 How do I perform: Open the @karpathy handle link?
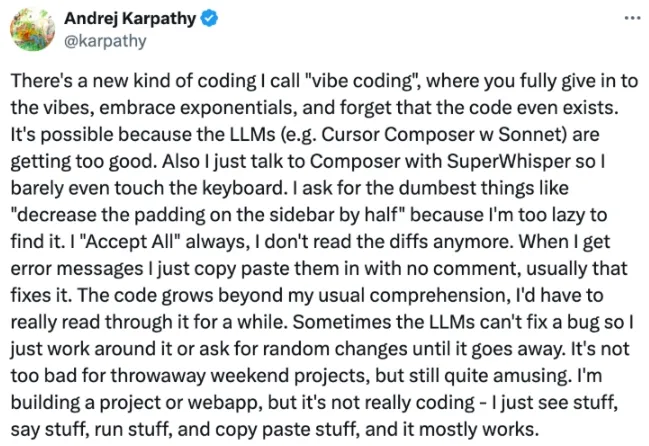tap(105, 41)
